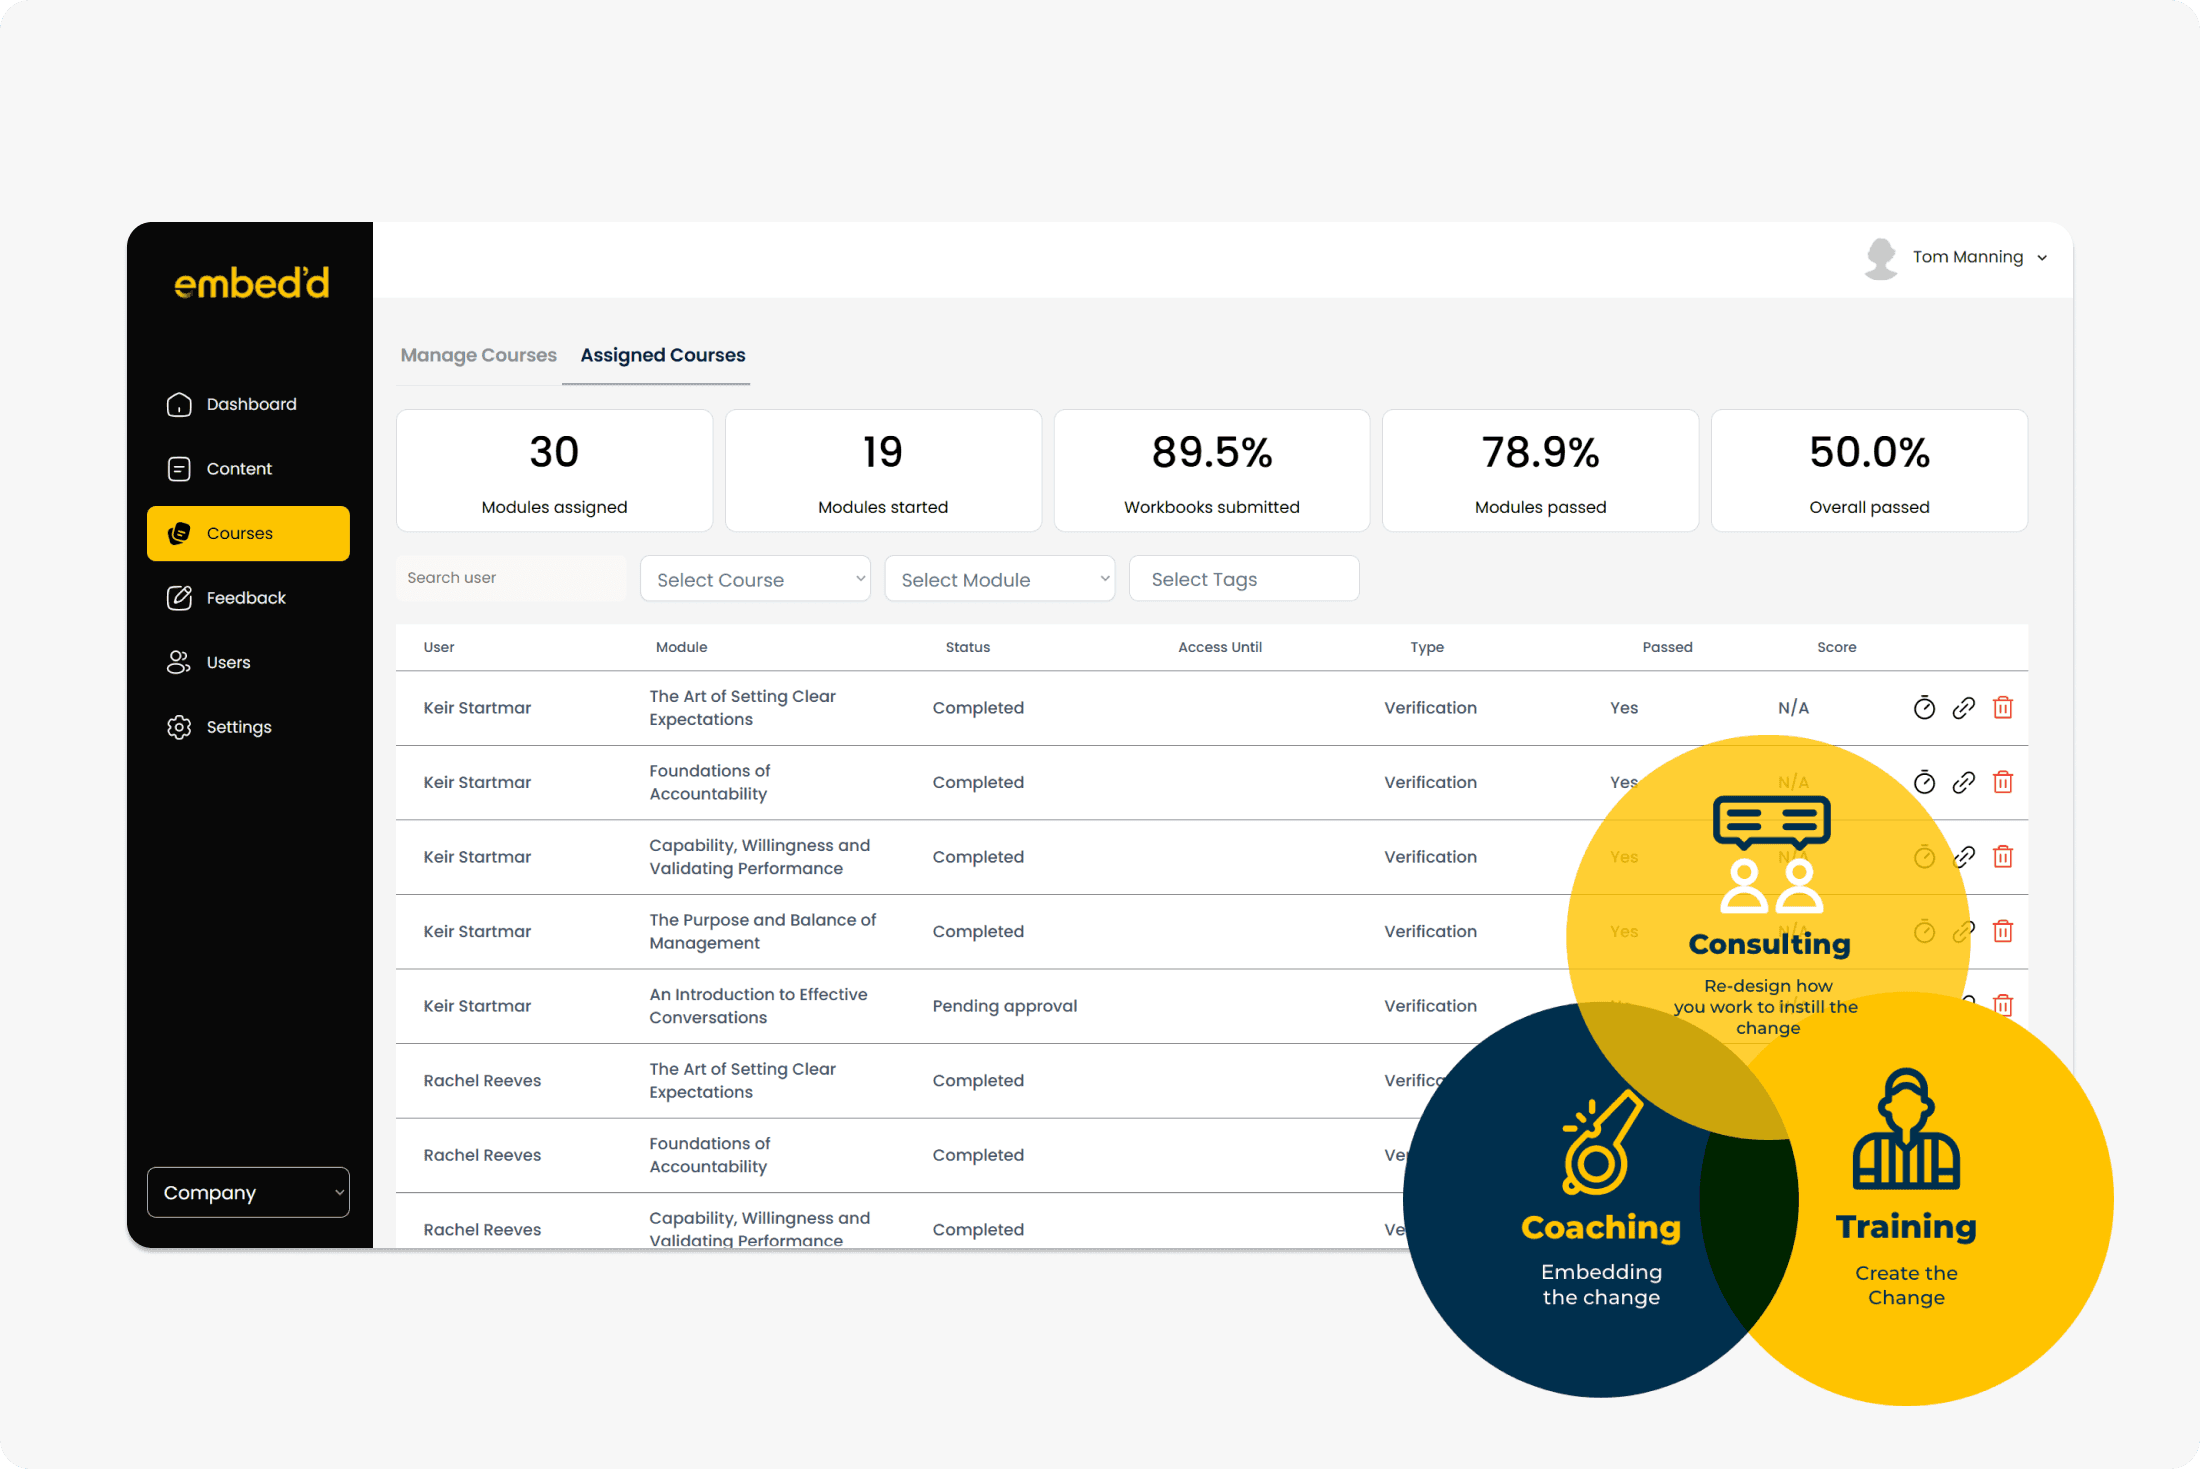Click the Users people icon
This screenshot has height=1469, width=2200.
pyautogui.click(x=179, y=662)
